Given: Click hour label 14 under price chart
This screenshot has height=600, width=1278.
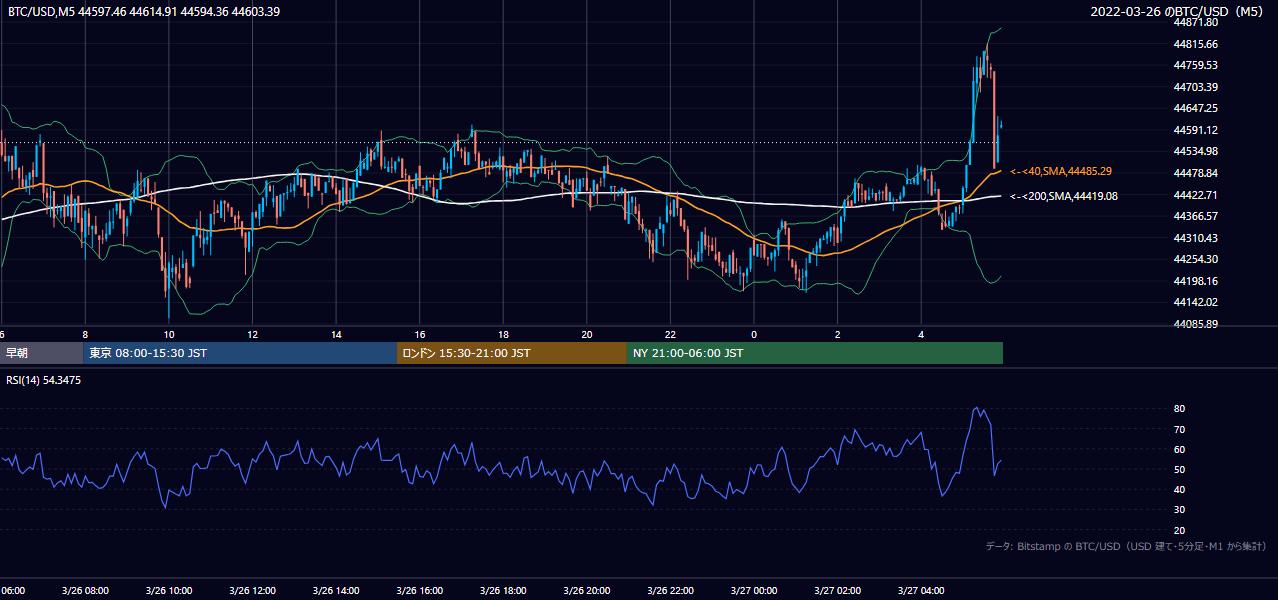Looking at the screenshot, I should click(x=336, y=335).
